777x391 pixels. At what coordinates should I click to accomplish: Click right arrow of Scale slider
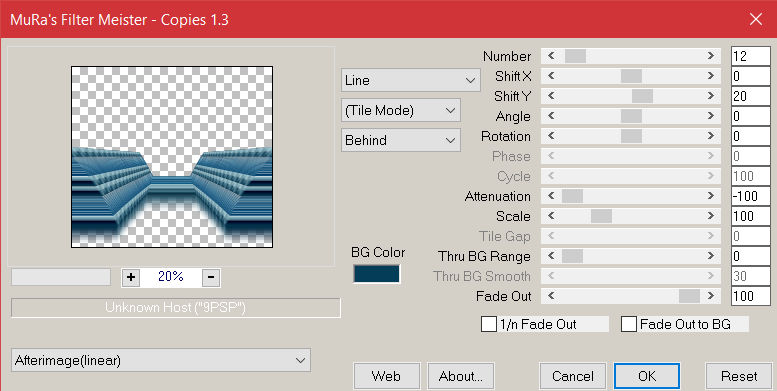coord(711,216)
